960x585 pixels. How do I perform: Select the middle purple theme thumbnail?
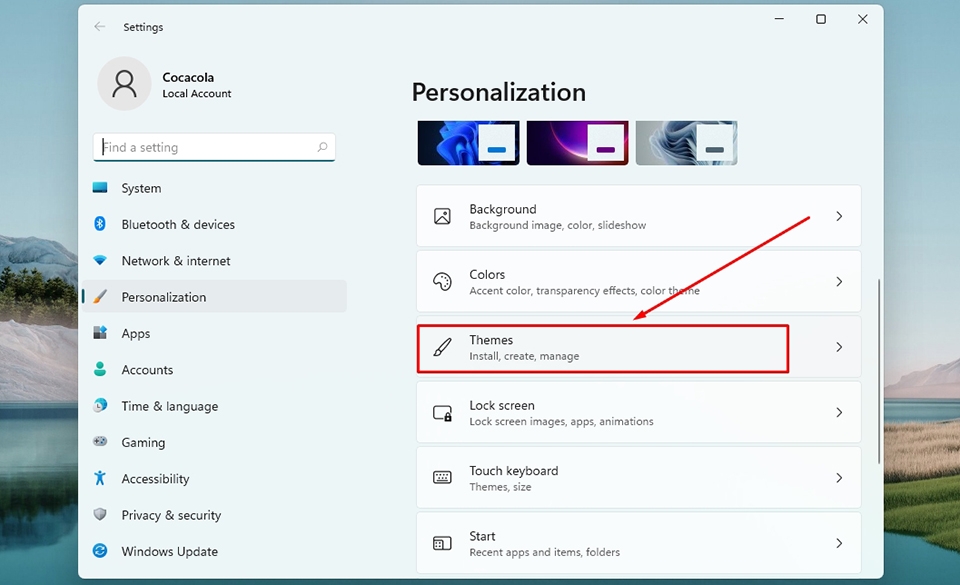pyautogui.click(x=577, y=142)
